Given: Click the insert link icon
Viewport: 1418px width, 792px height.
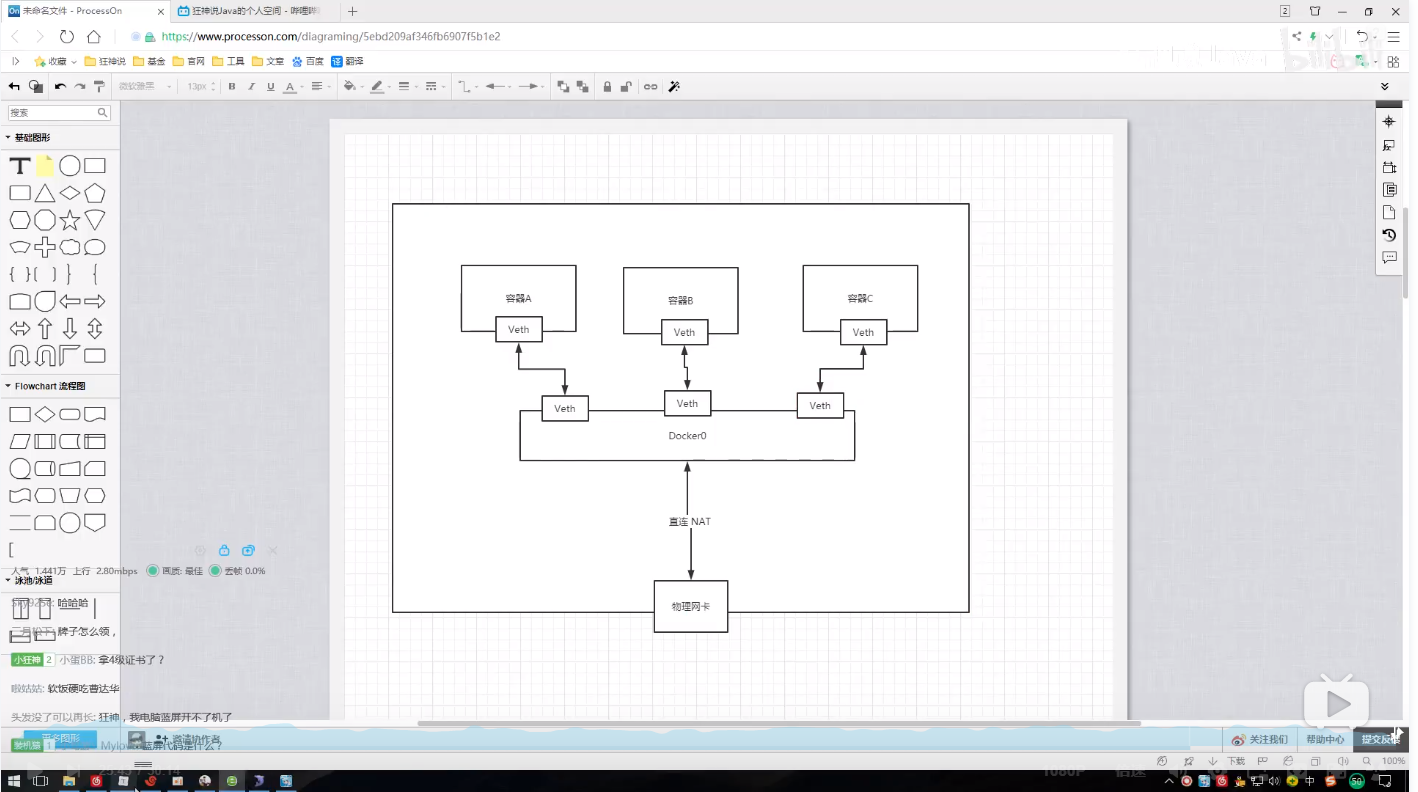Looking at the screenshot, I should (x=650, y=87).
